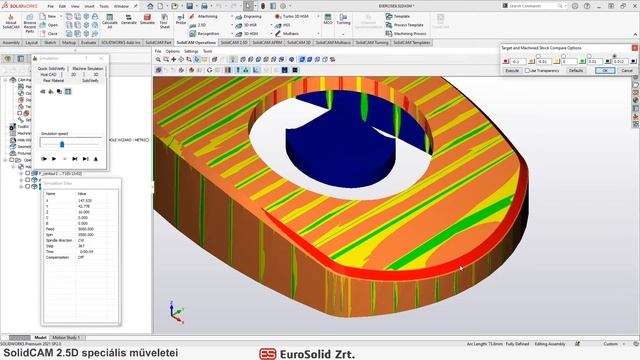Launch Simulate from the ribbon
Screen dimensions: 640x360
[x=147, y=19]
